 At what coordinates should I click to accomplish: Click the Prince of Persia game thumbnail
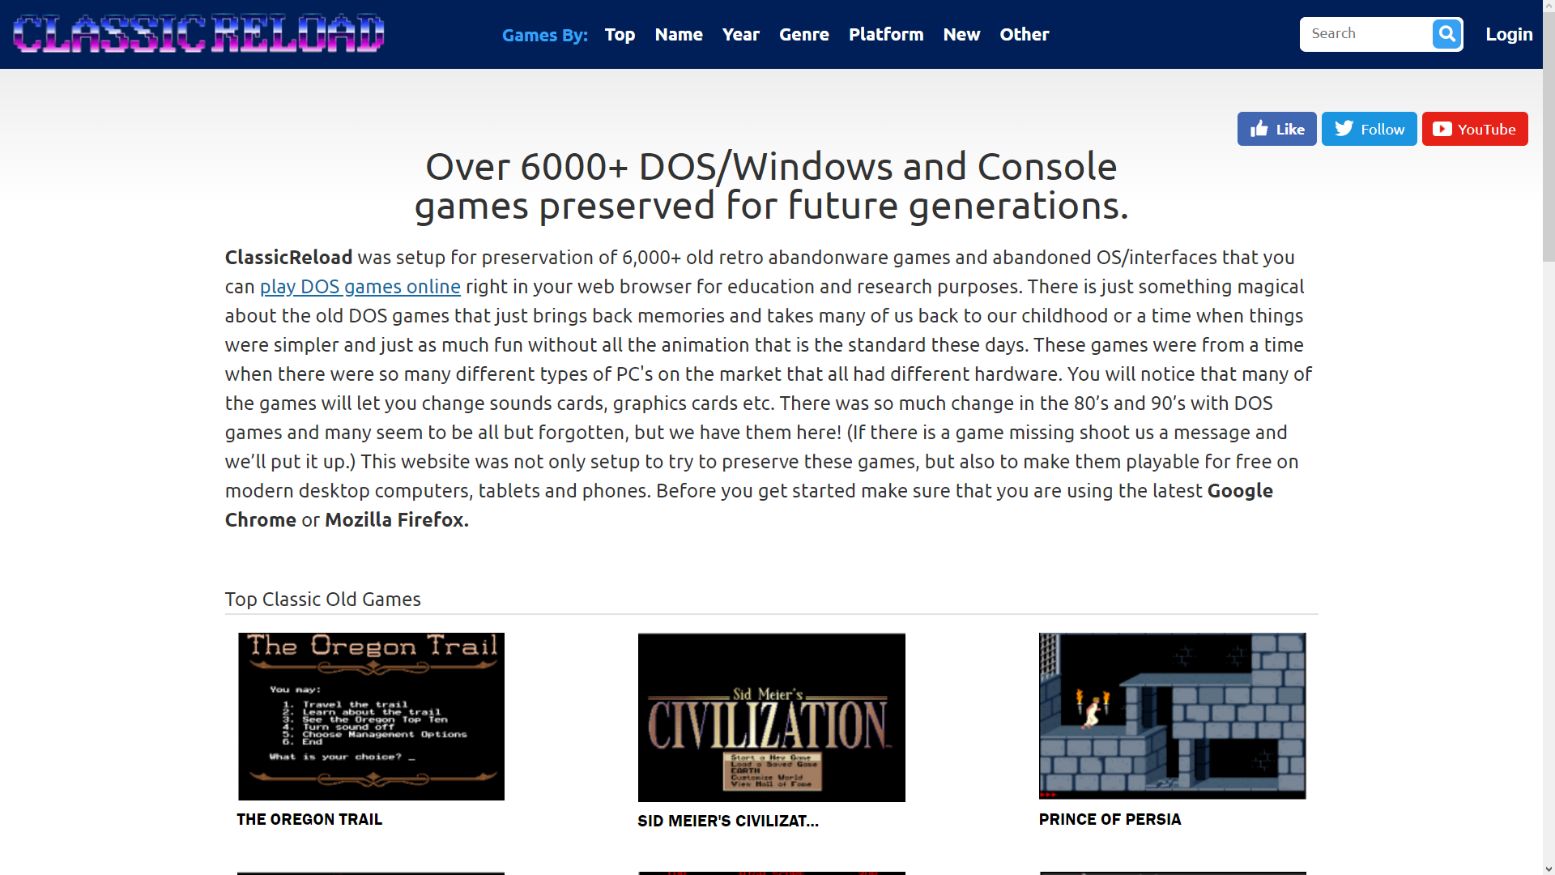tap(1172, 716)
